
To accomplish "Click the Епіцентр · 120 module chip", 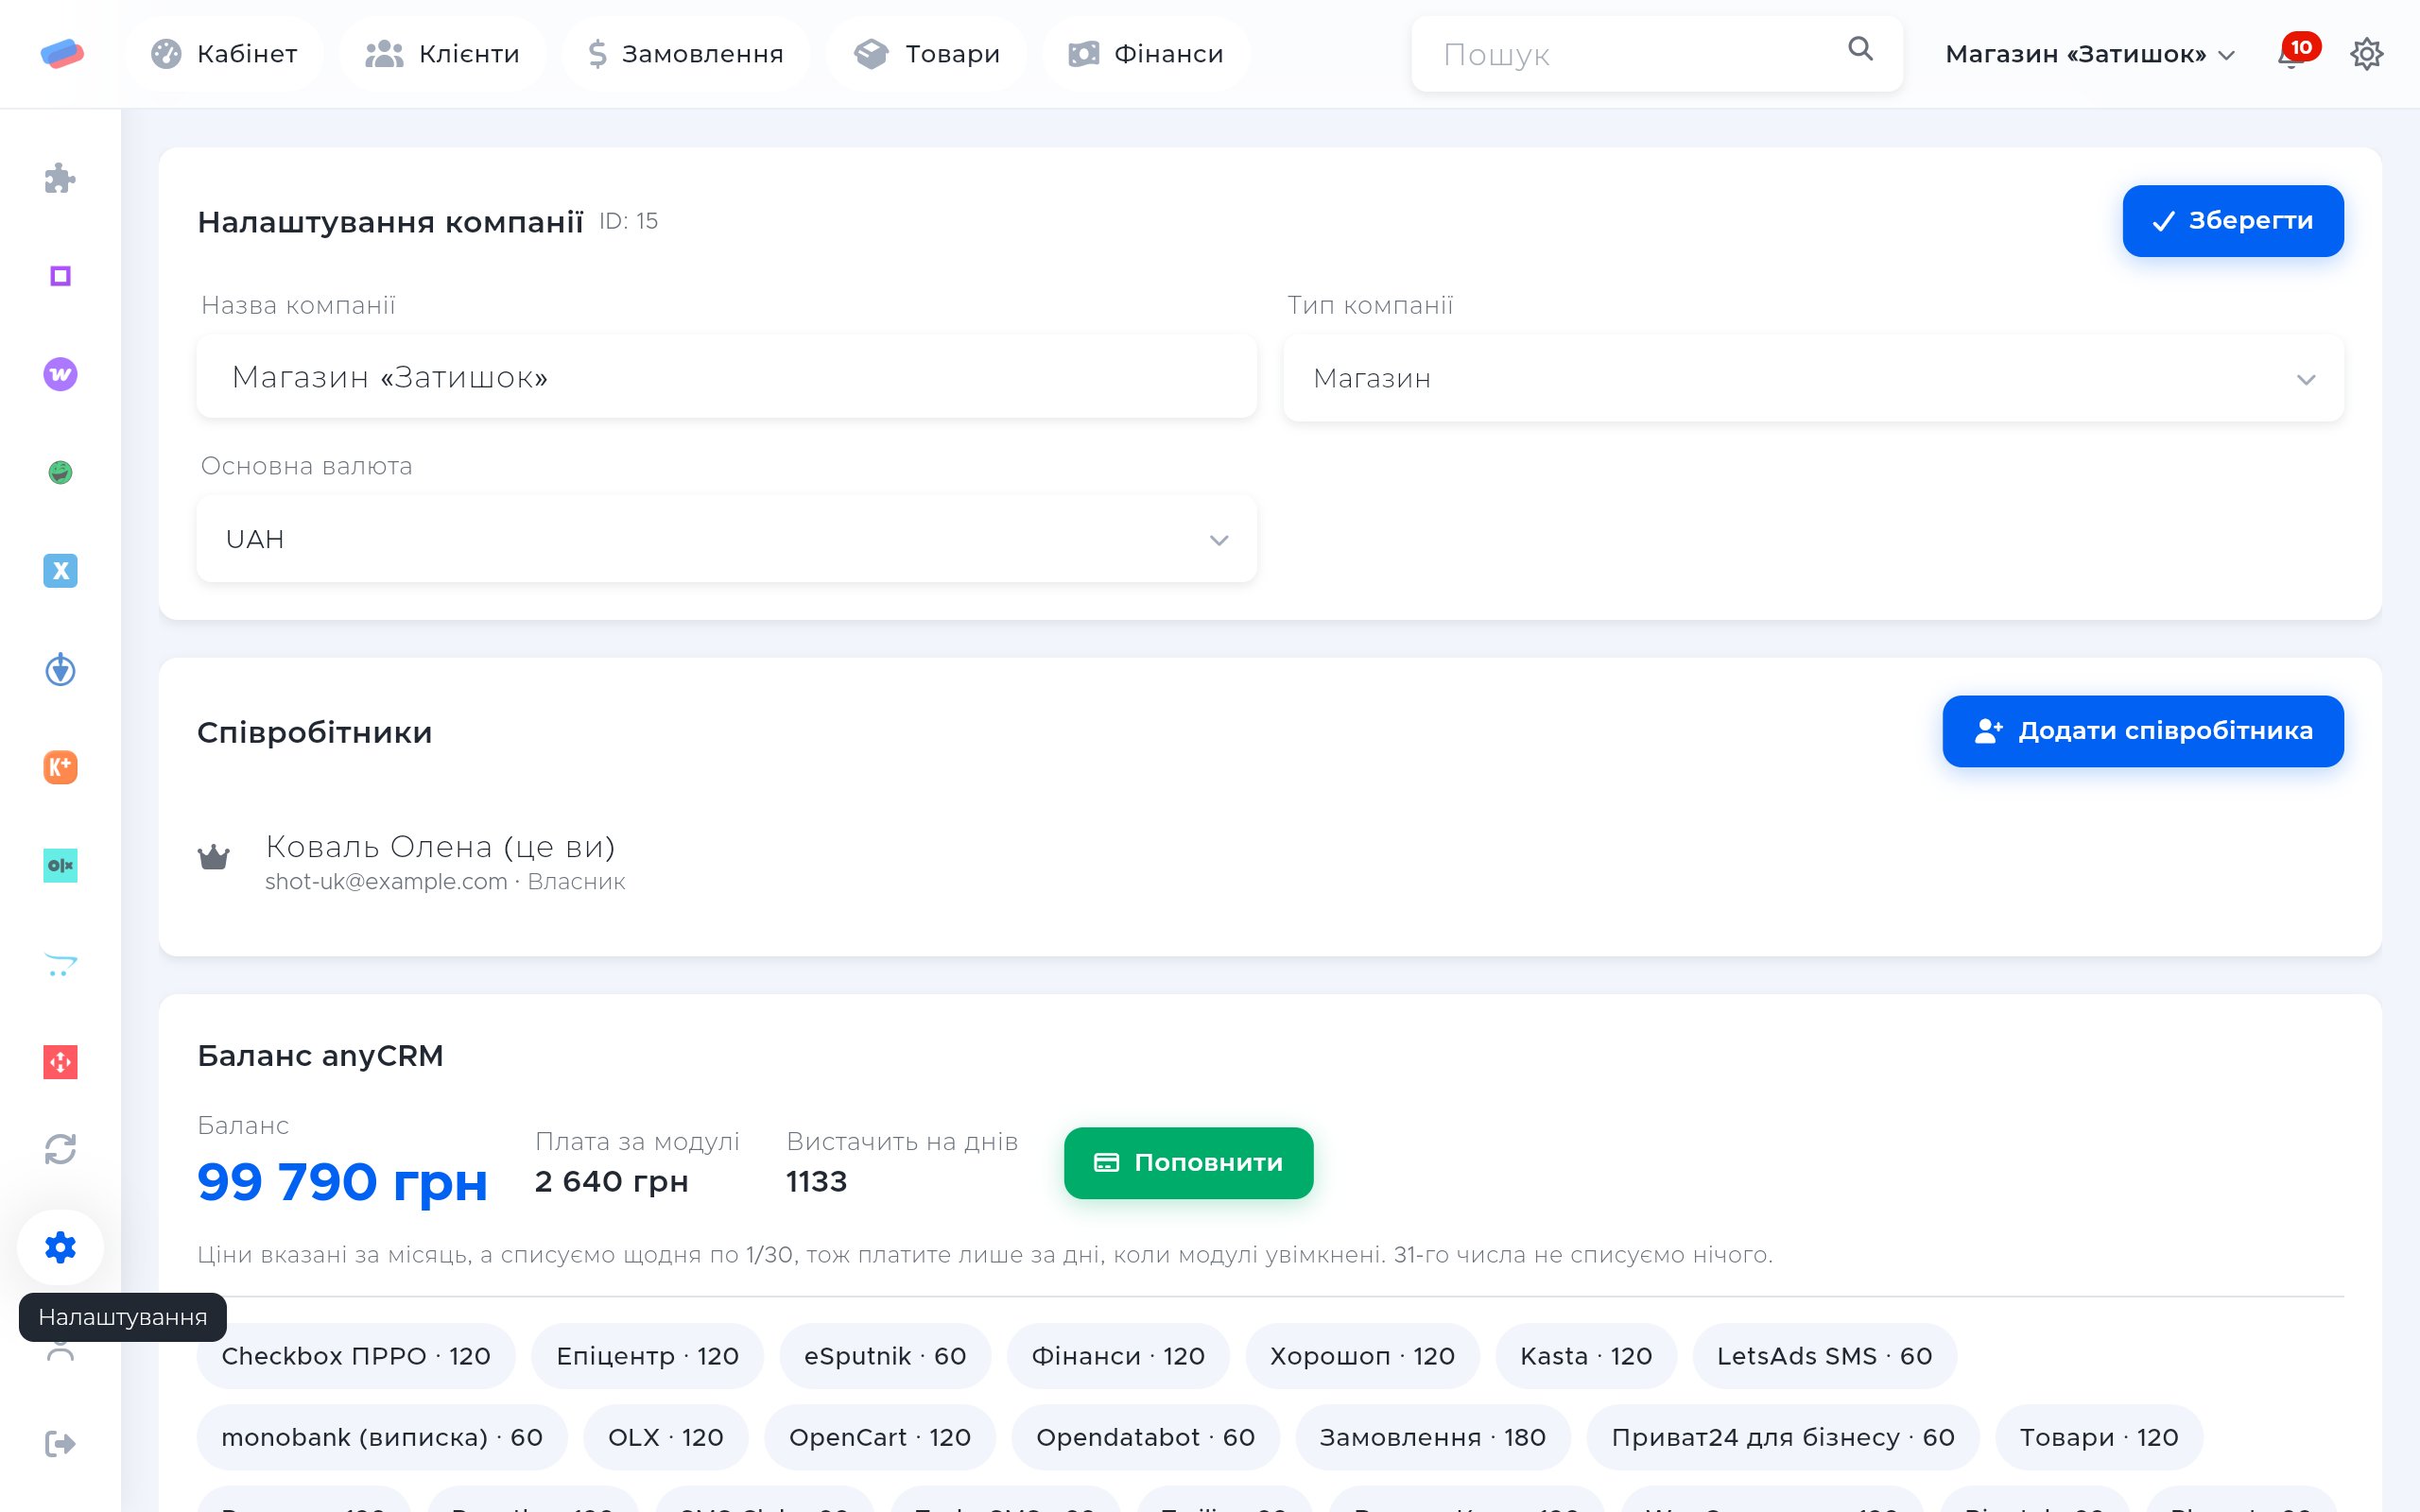I will (x=647, y=1356).
